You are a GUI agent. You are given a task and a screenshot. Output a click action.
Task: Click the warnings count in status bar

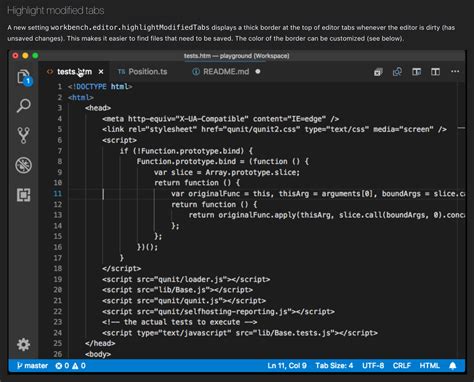coord(79,366)
